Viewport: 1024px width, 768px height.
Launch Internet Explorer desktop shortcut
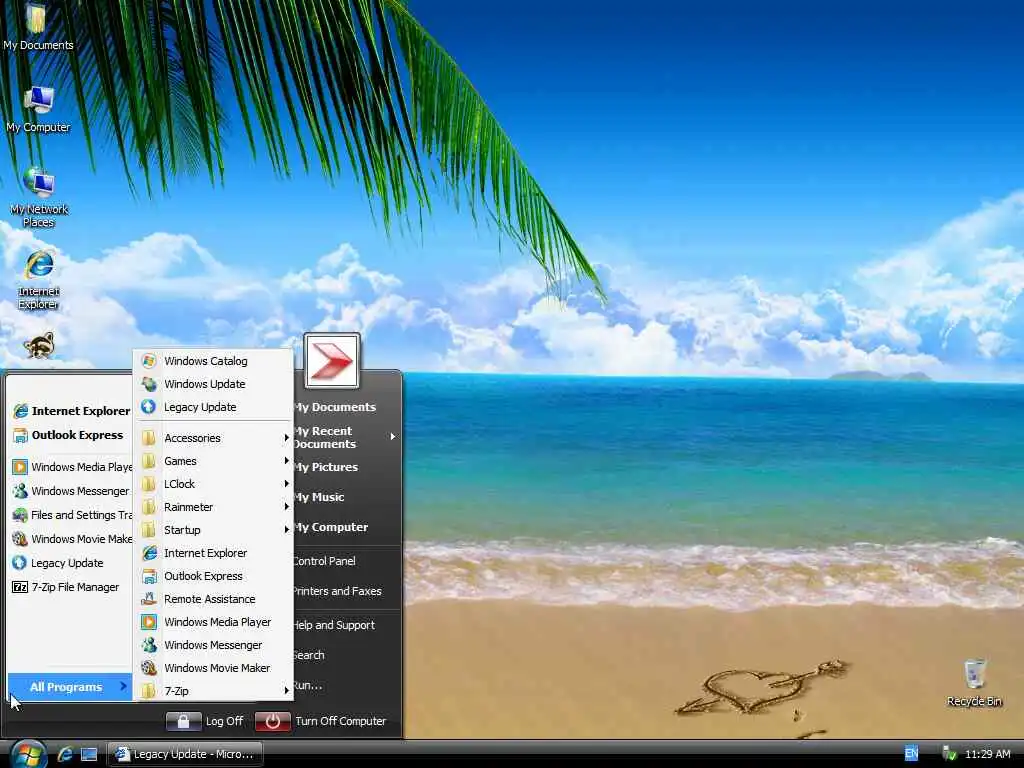39,280
